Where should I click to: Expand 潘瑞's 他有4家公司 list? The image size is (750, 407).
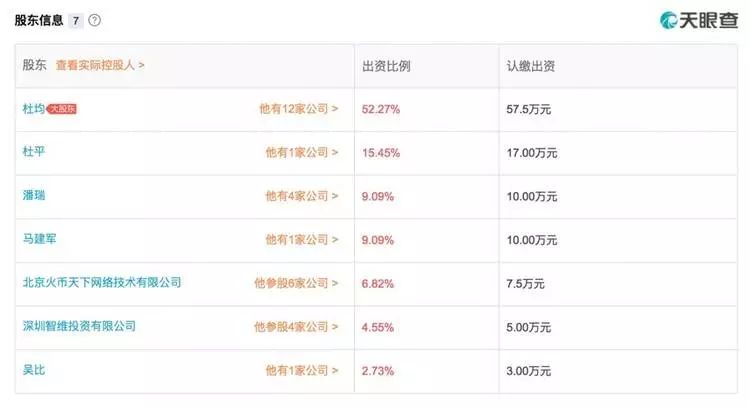(301, 196)
